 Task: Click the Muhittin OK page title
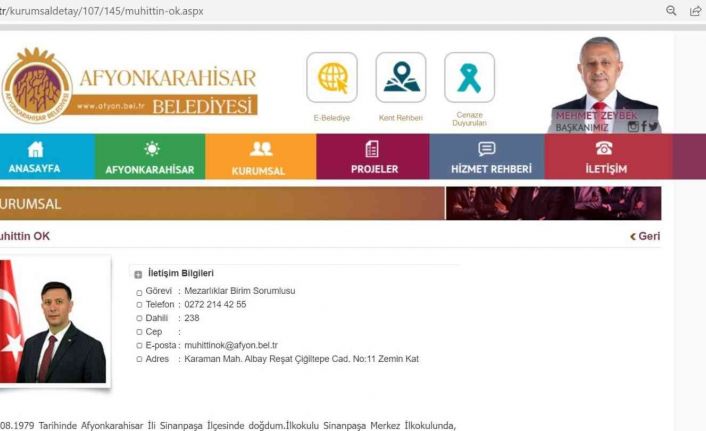(x=25, y=236)
